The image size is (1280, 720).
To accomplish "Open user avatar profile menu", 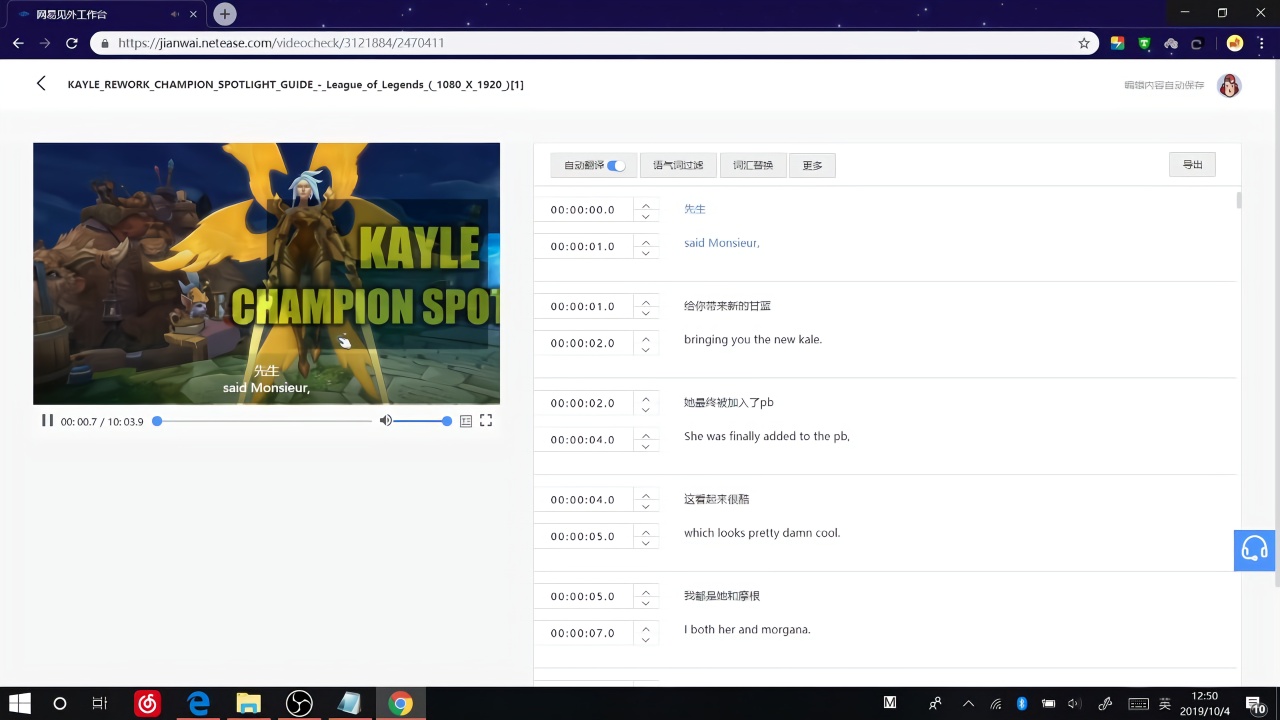I will coord(1229,85).
